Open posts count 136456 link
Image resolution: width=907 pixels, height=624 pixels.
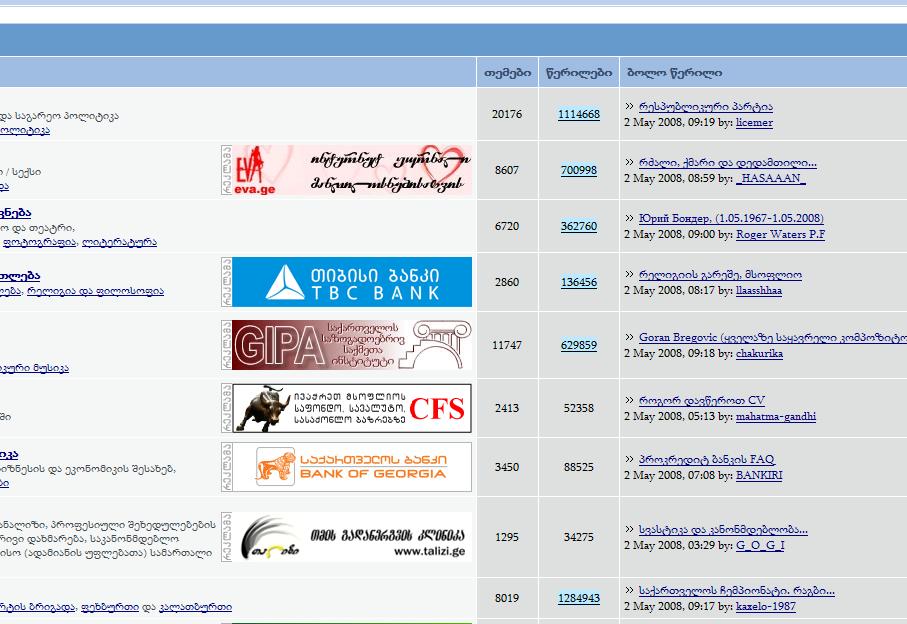point(578,283)
